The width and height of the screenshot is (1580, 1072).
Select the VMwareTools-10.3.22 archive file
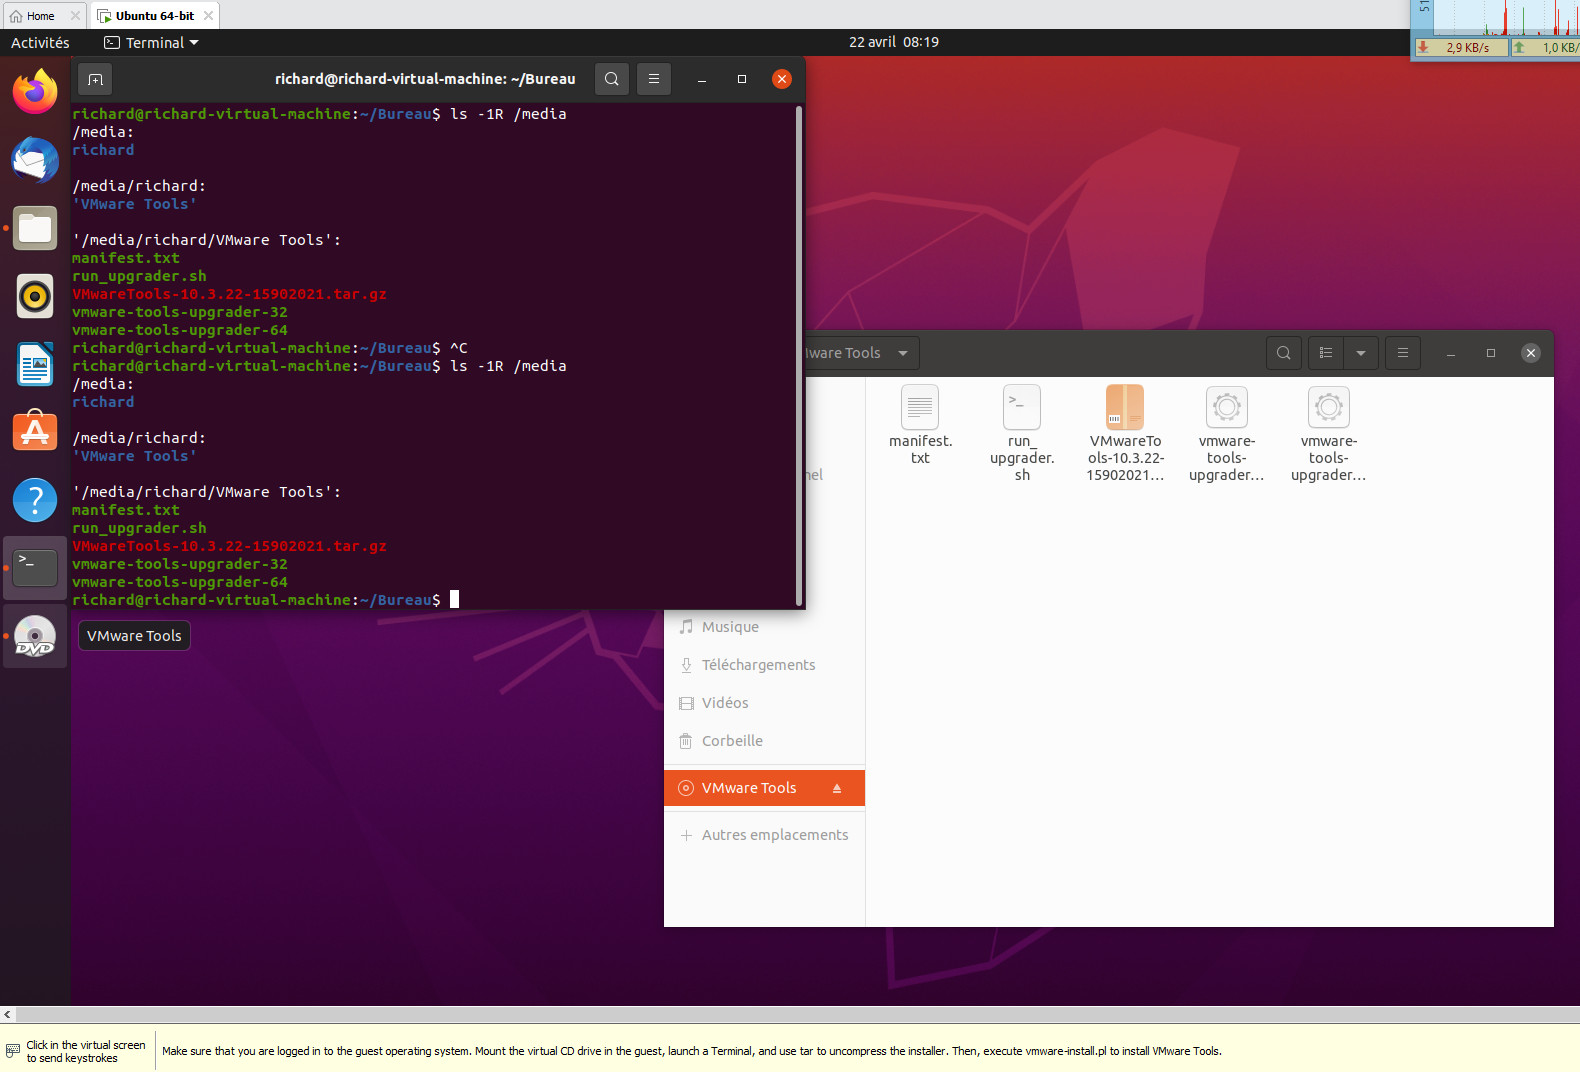pyautogui.click(x=1125, y=407)
